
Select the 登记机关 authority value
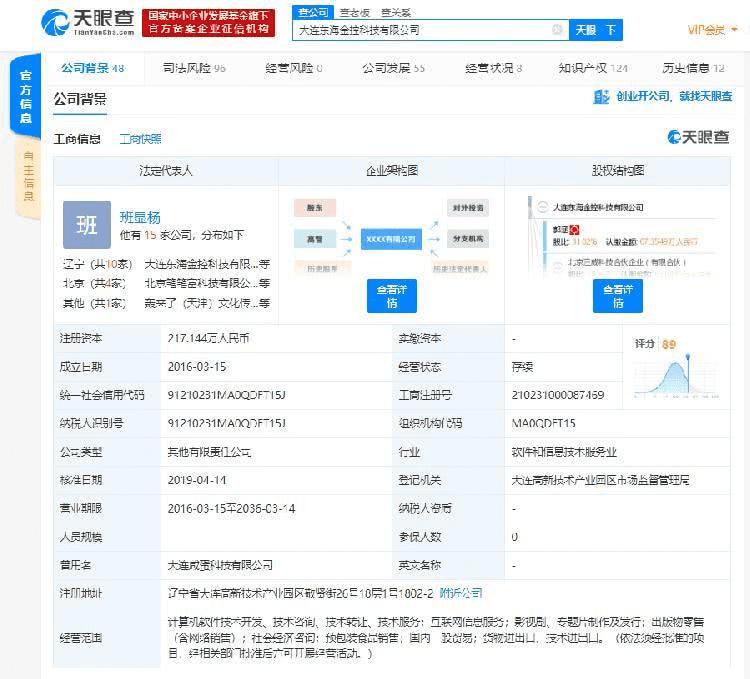click(x=600, y=480)
